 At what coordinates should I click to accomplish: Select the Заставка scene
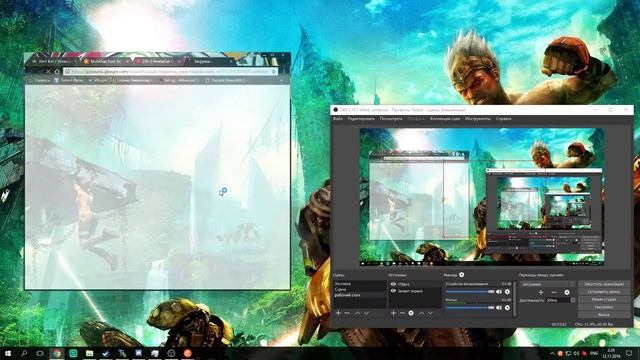coord(359,284)
